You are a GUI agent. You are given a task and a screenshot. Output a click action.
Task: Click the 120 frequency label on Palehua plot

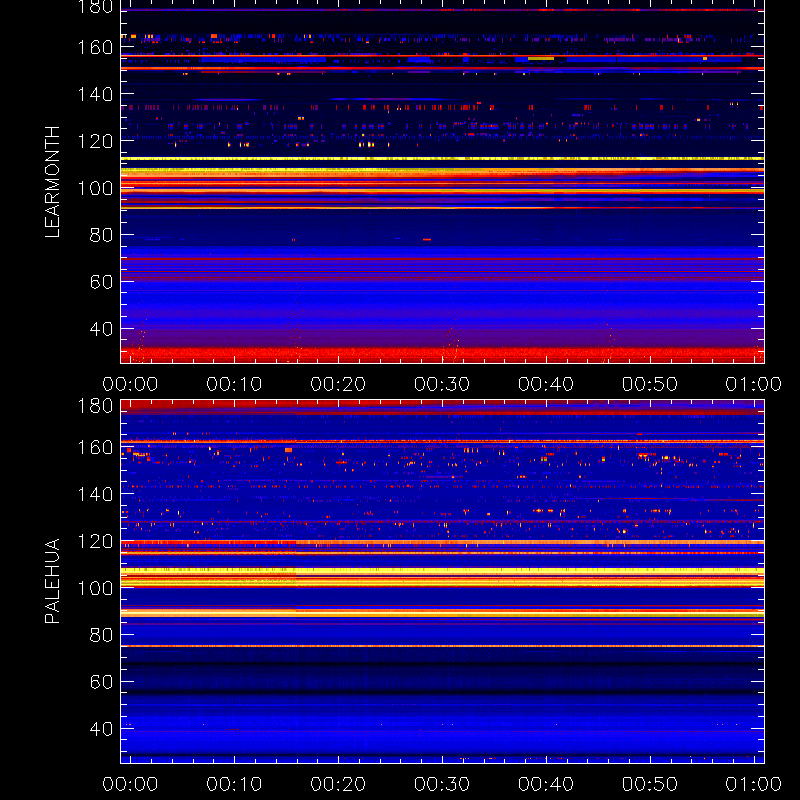pos(95,541)
